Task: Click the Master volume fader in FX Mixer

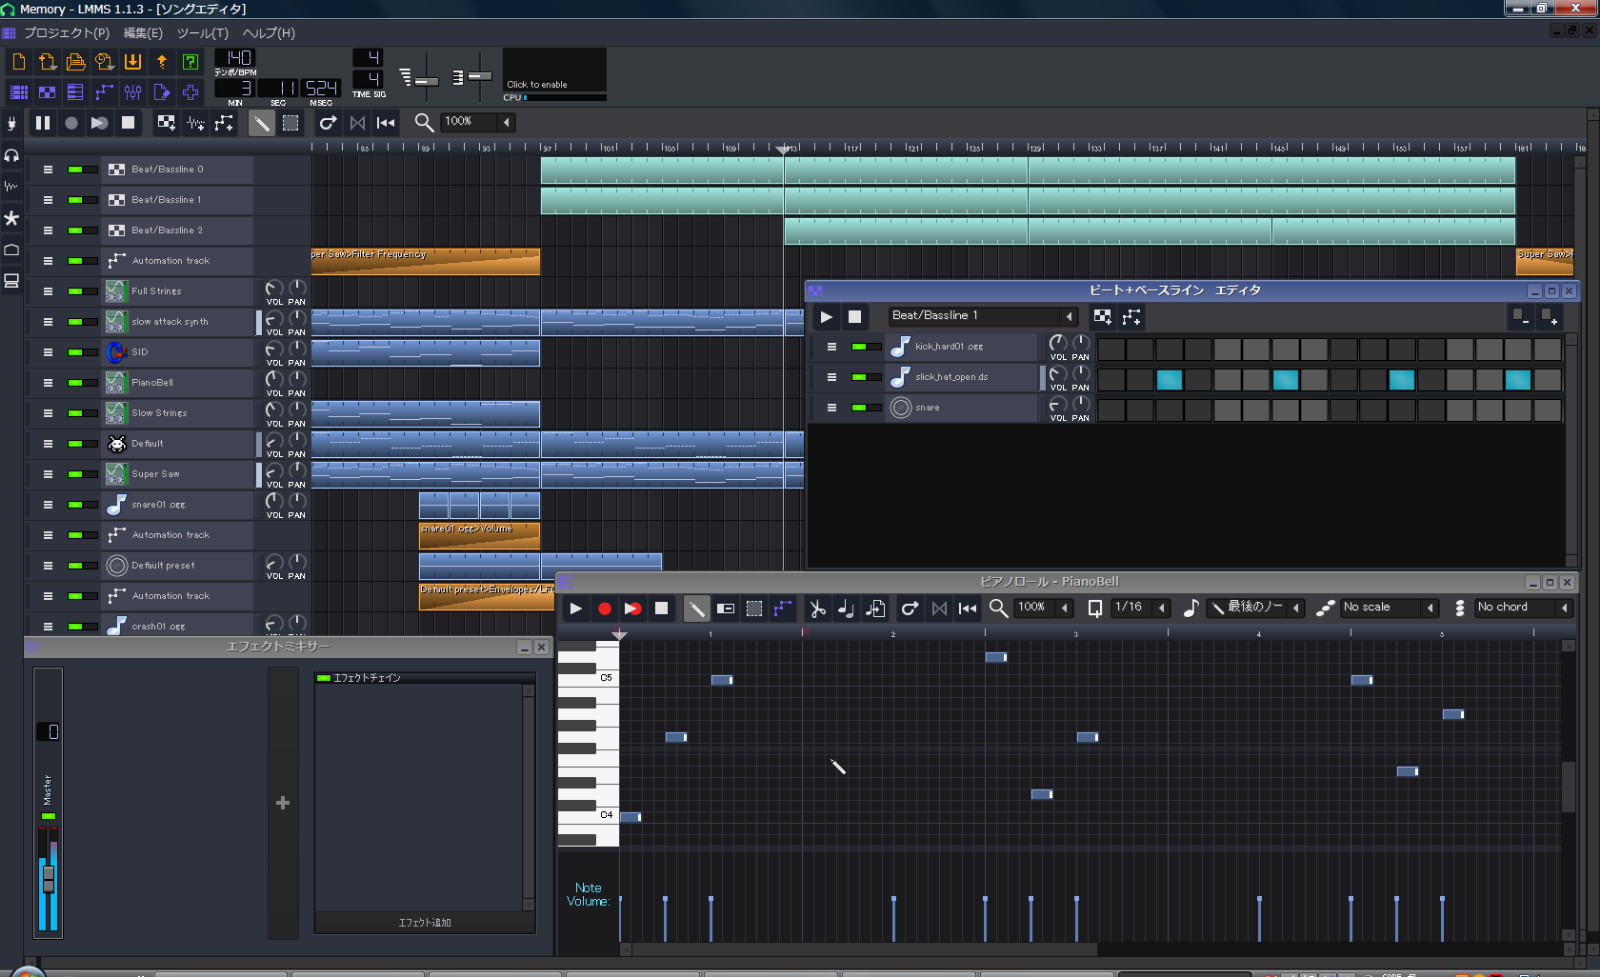Action: 47,880
